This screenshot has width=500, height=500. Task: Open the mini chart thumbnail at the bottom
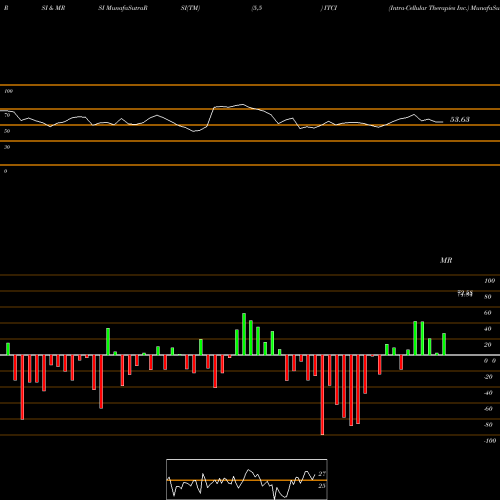click(247, 479)
